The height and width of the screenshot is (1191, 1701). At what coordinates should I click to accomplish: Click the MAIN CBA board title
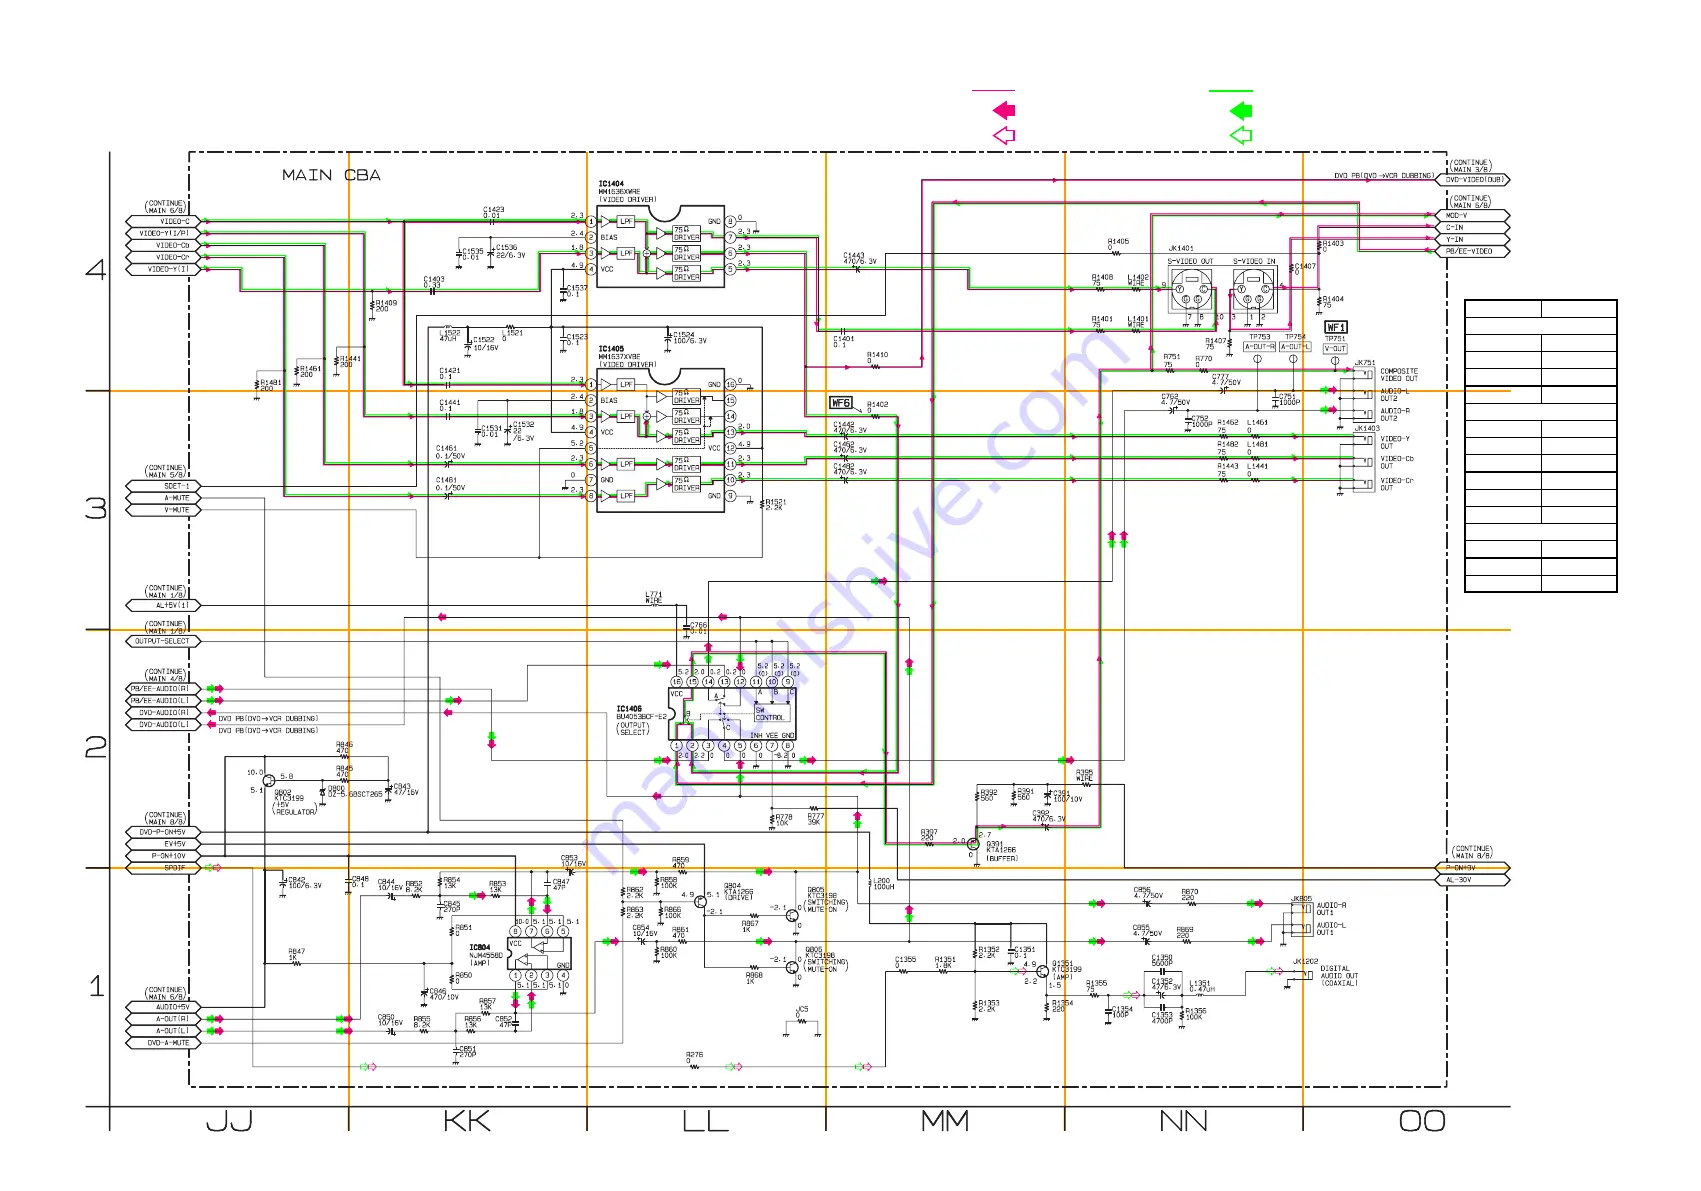[331, 175]
